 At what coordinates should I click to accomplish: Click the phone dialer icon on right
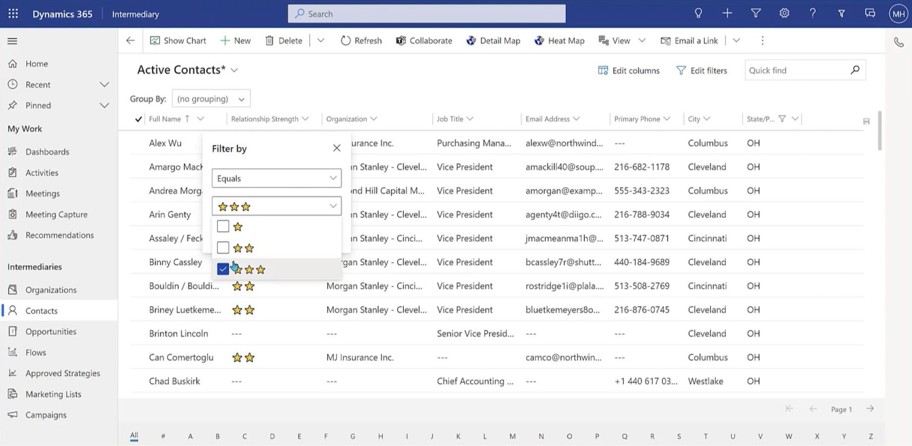point(898,42)
